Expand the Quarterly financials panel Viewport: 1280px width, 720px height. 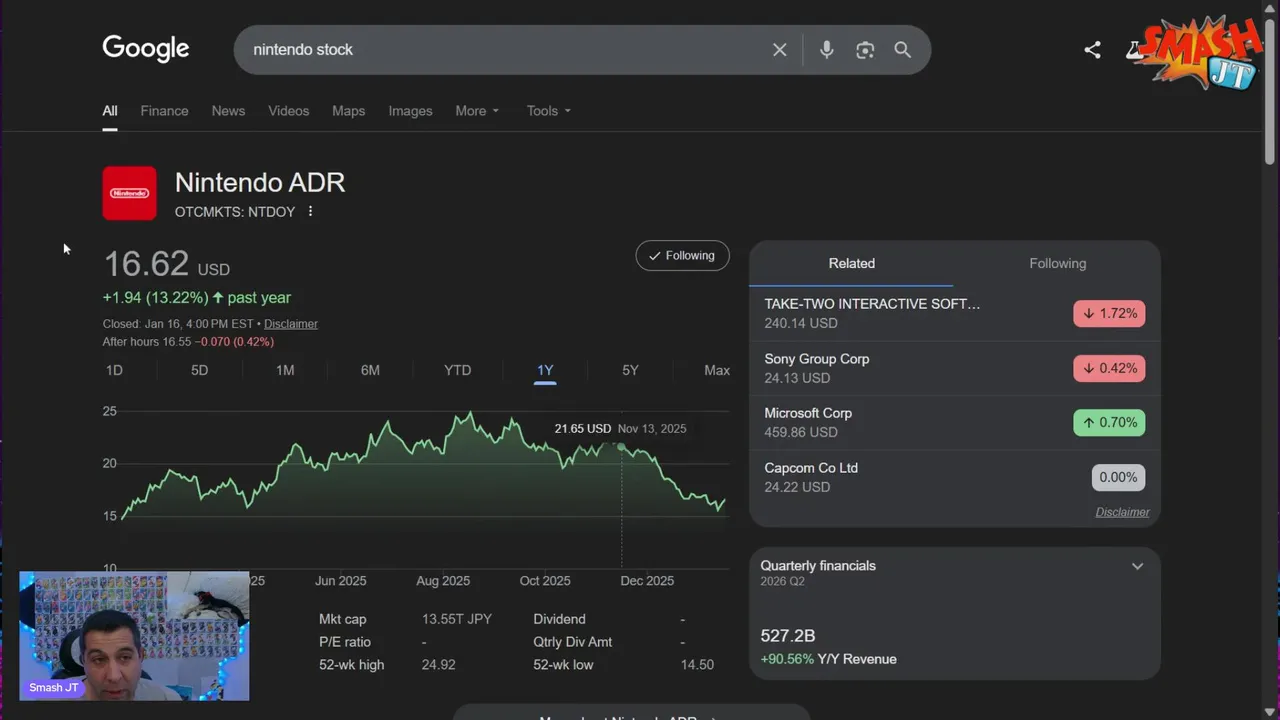click(x=1137, y=566)
